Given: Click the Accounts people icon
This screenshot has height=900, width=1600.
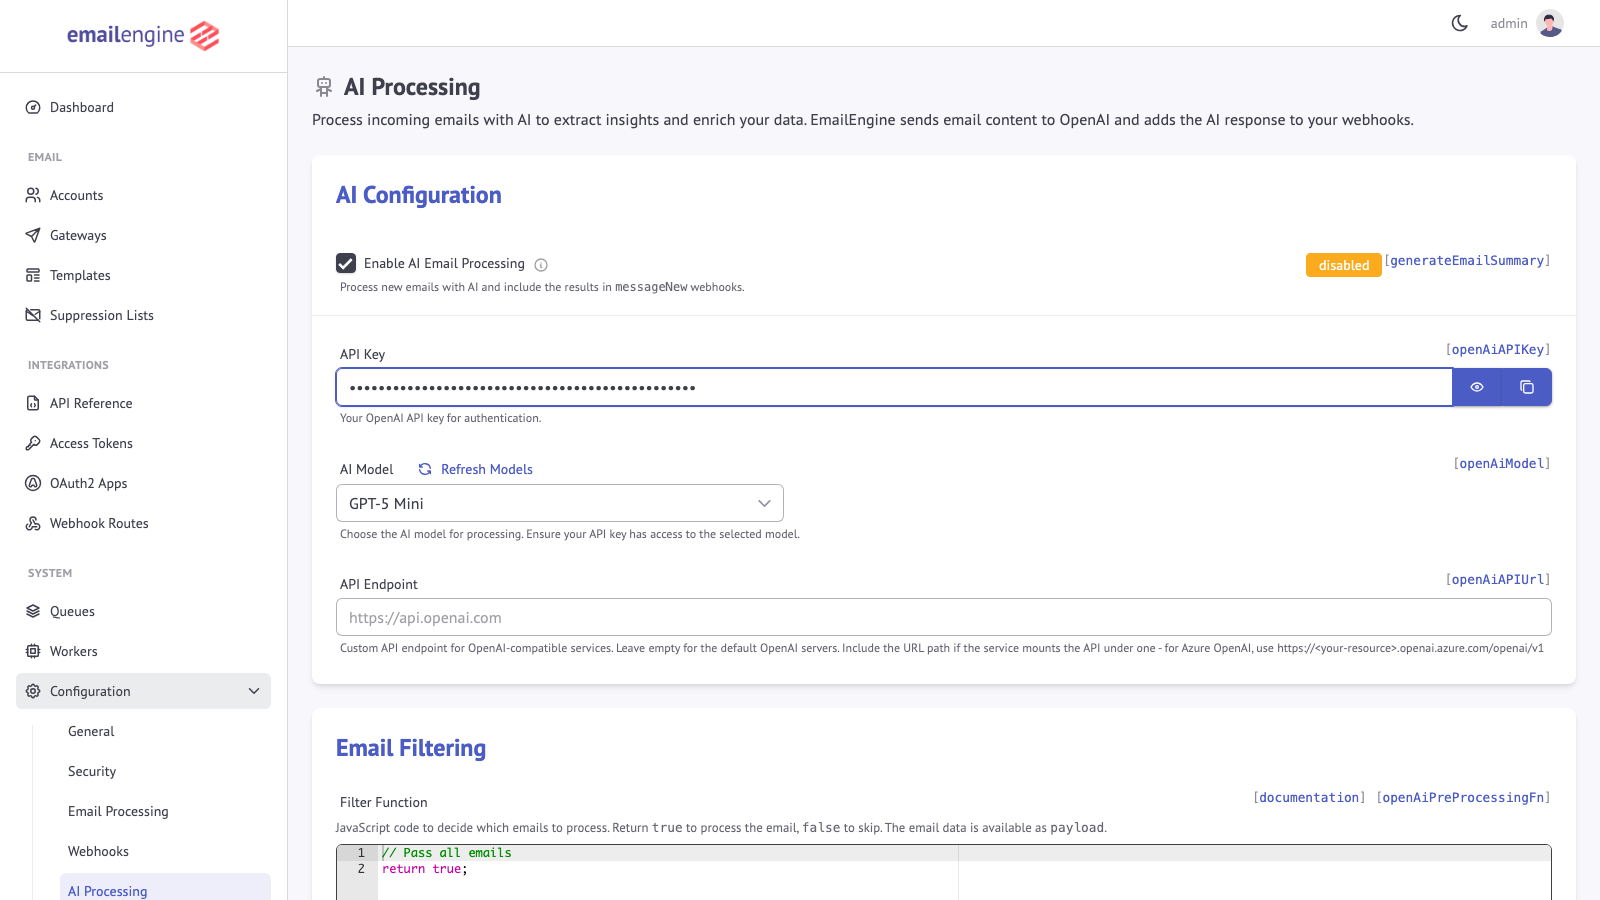Looking at the screenshot, I should [x=33, y=195].
